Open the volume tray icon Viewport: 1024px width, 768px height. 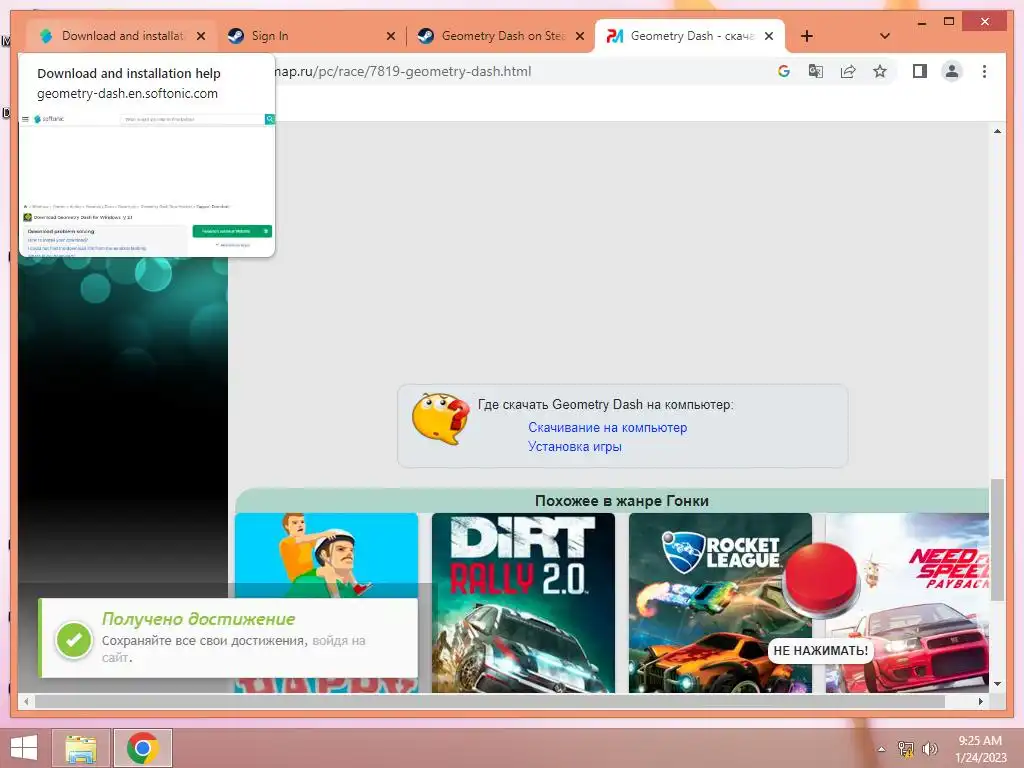click(930, 749)
